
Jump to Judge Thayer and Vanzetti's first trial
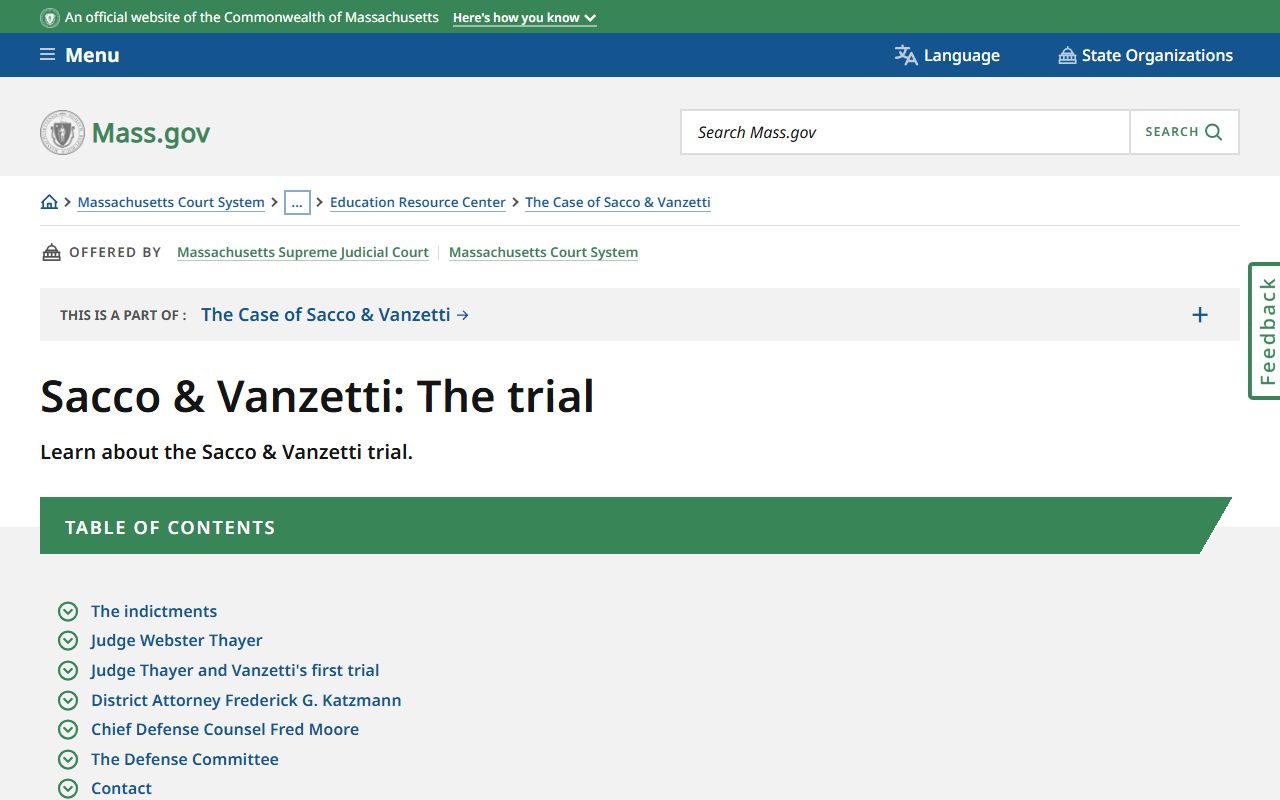point(235,670)
